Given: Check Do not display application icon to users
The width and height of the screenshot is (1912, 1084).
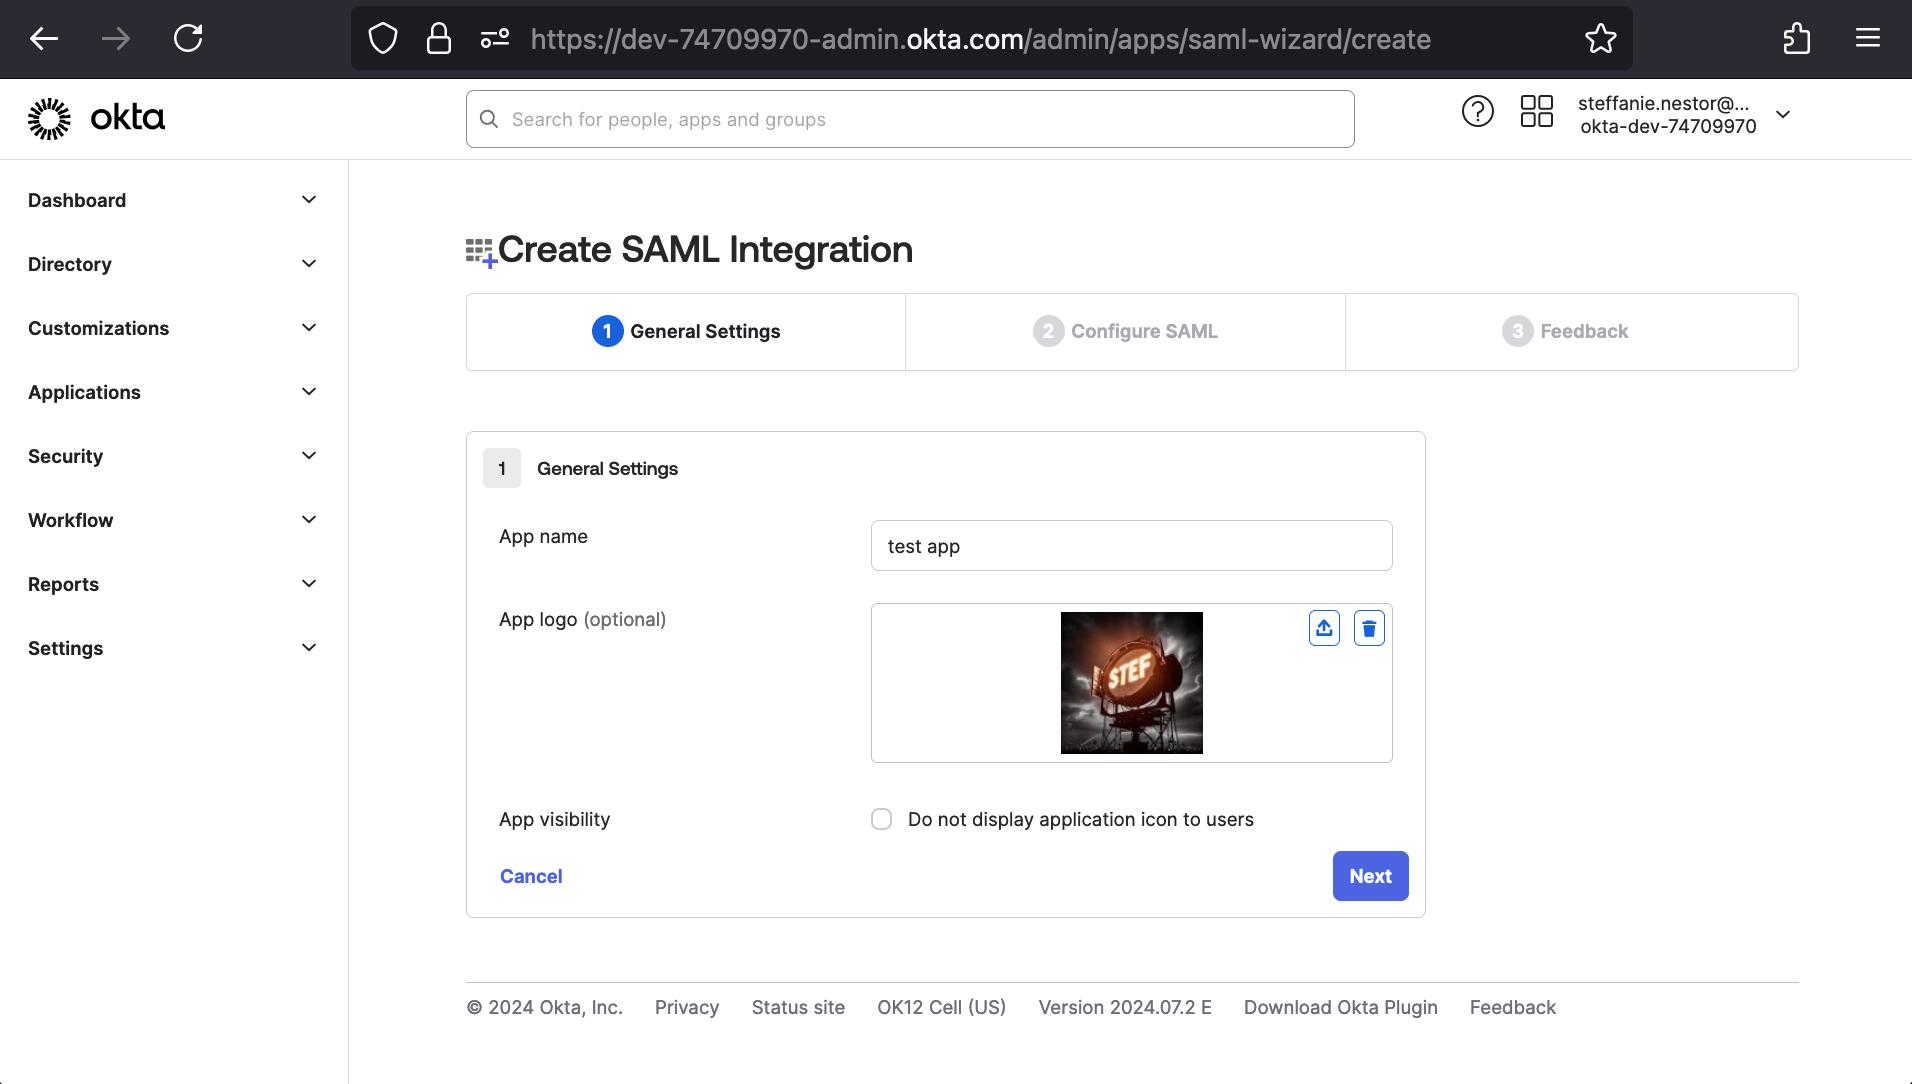Looking at the screenshot, I should (881, 819).
